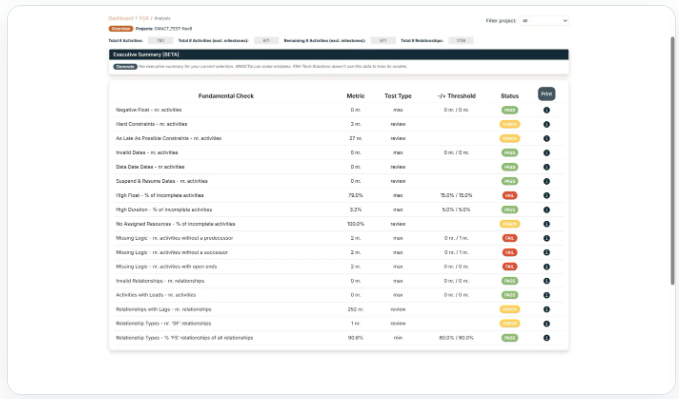Open info for Invalid Dates row
This screenshot has height=399, width=679.
click(546, 153)
